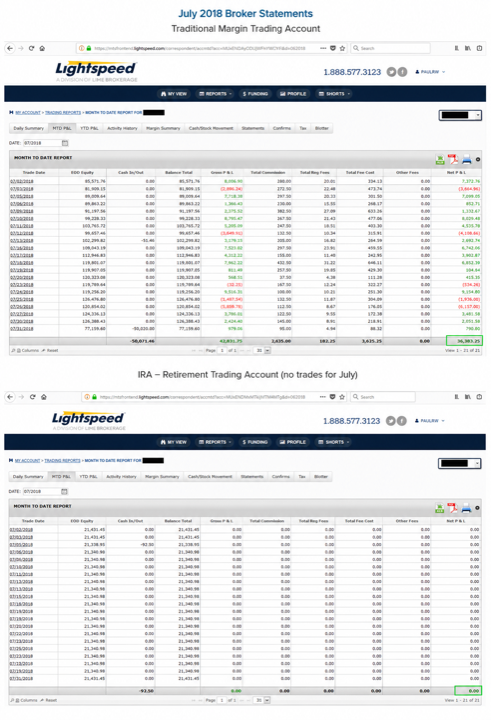Image resolution: width=491 pixels, height=720 pixels.
Task: Click browser home icon in bottom screenshot
Action: coord(44,397)
